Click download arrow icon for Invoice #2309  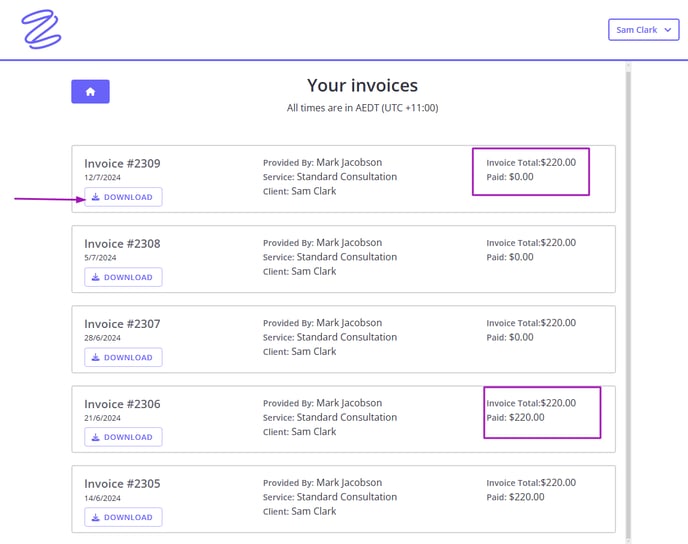95,197
